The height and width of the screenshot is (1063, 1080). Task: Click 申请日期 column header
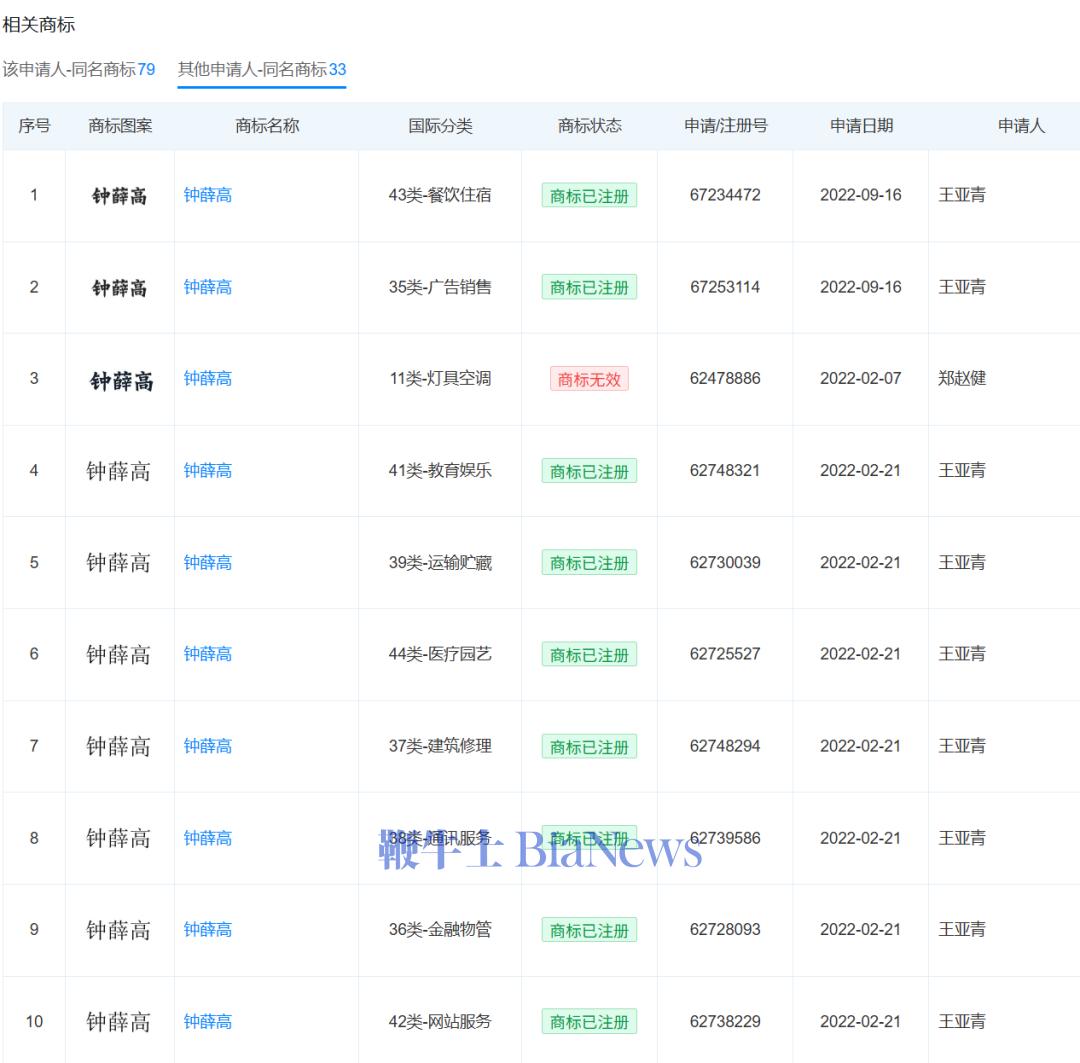[861, 126]
